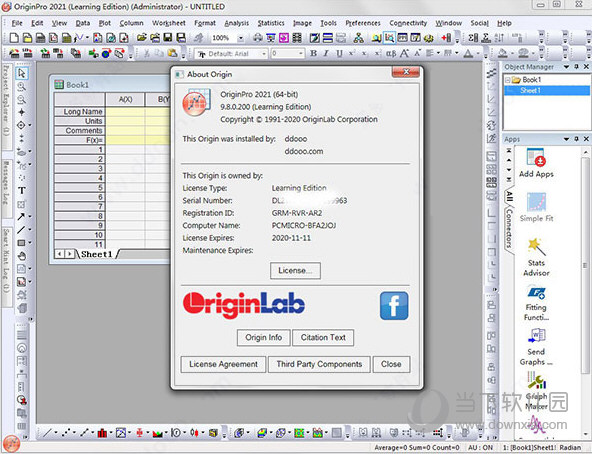Click the Facebook icon in dialog
Screen dimensions: 592x454
(394, 306)
